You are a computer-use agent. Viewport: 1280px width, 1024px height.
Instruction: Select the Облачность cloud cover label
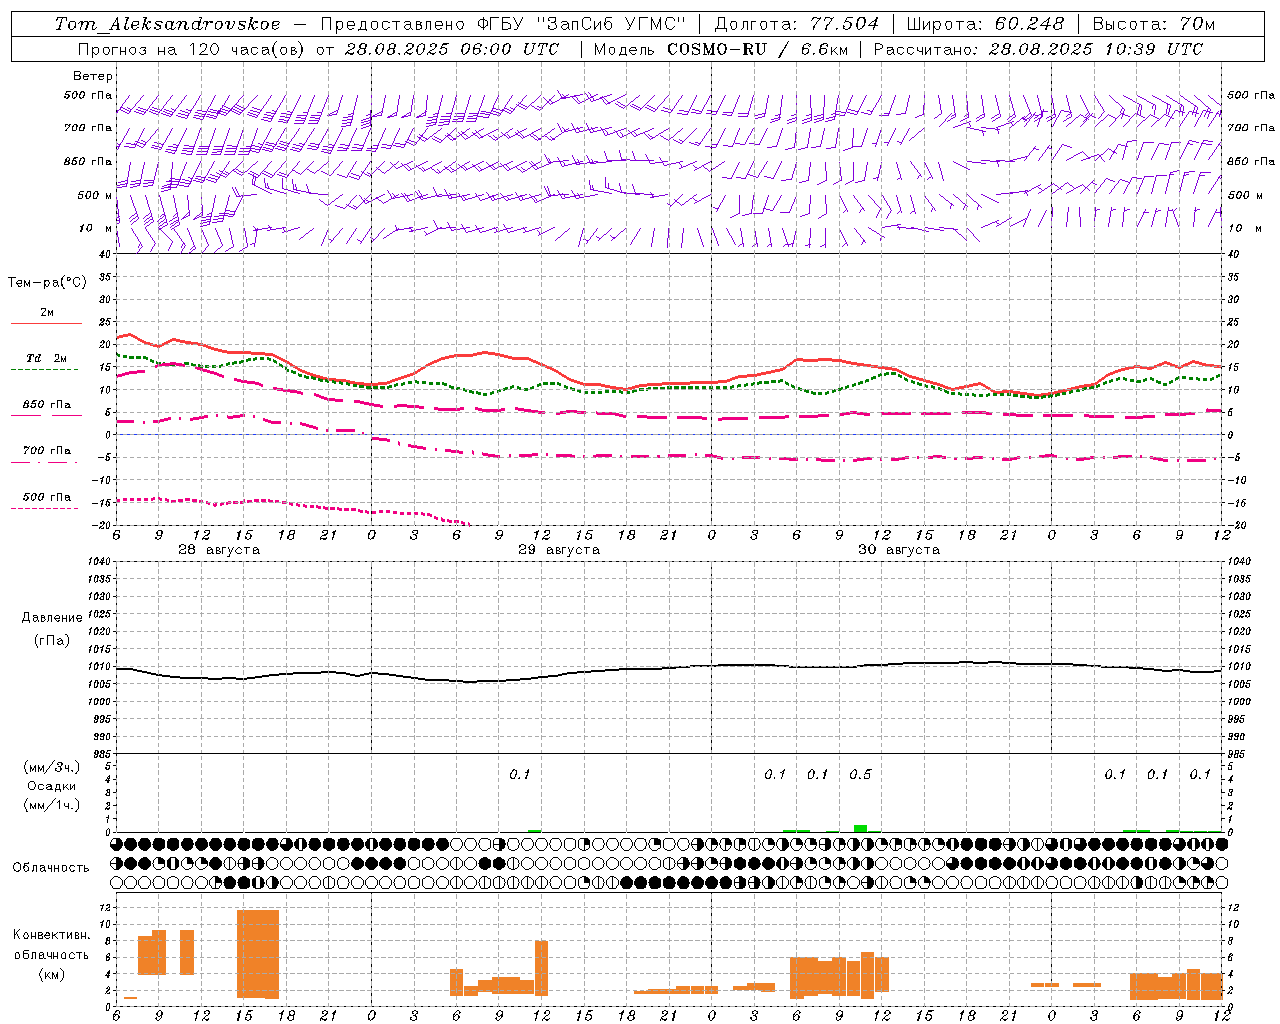tap(51, 868)
